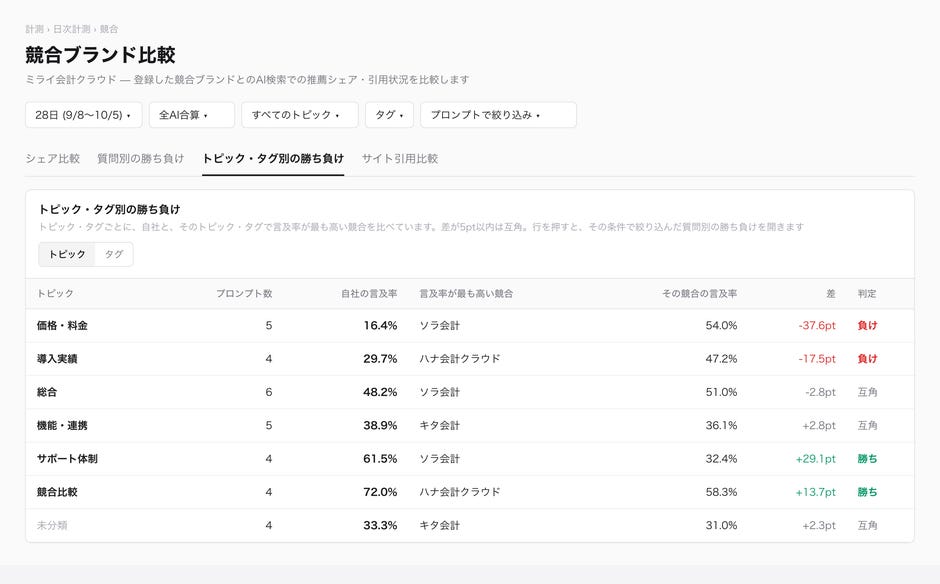Sort by the その競合の言及率 column header
Image resolution: width=940 pixels, height=584 pixels.
pos(700,293)
